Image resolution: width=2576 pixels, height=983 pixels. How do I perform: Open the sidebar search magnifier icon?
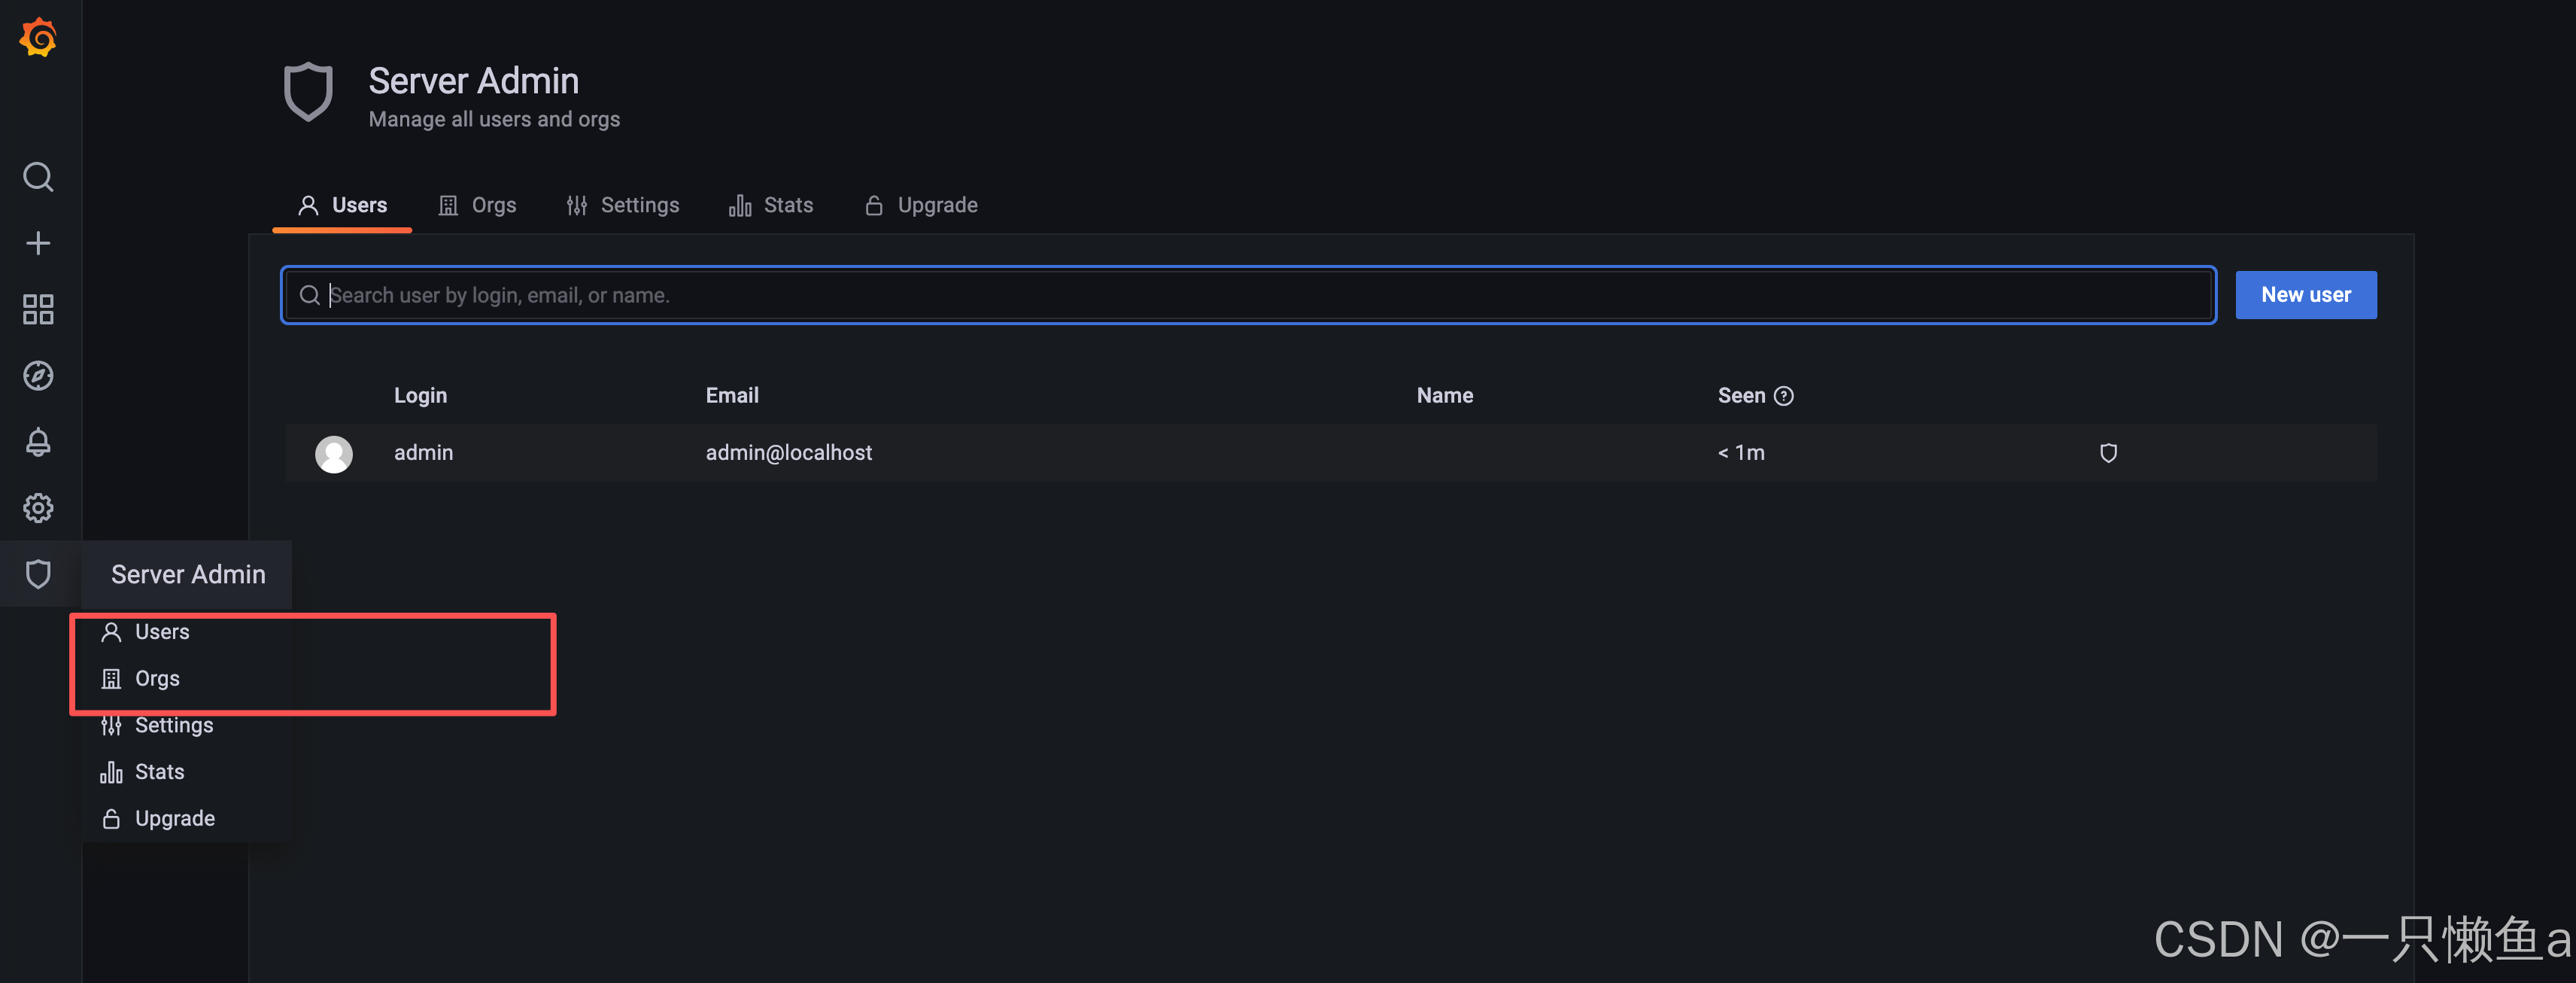tap(38, 177)
